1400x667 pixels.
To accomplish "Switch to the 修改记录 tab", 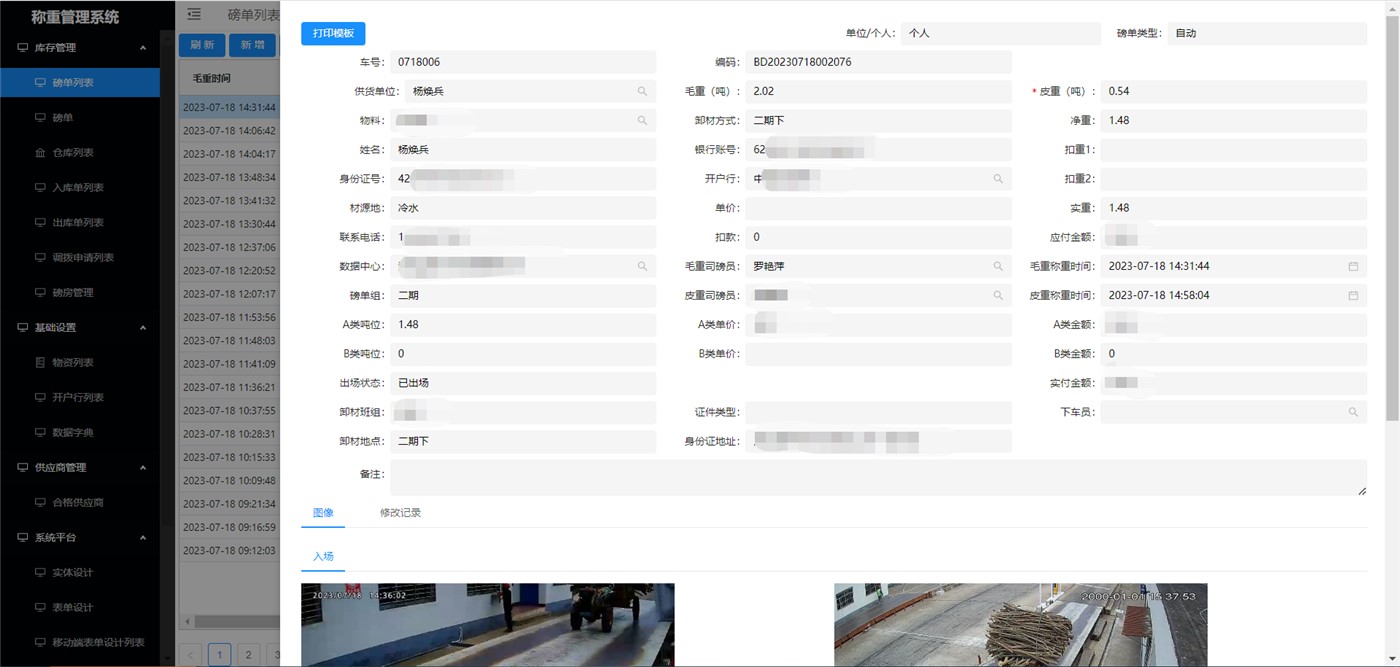I will click(x=400, y=513).
